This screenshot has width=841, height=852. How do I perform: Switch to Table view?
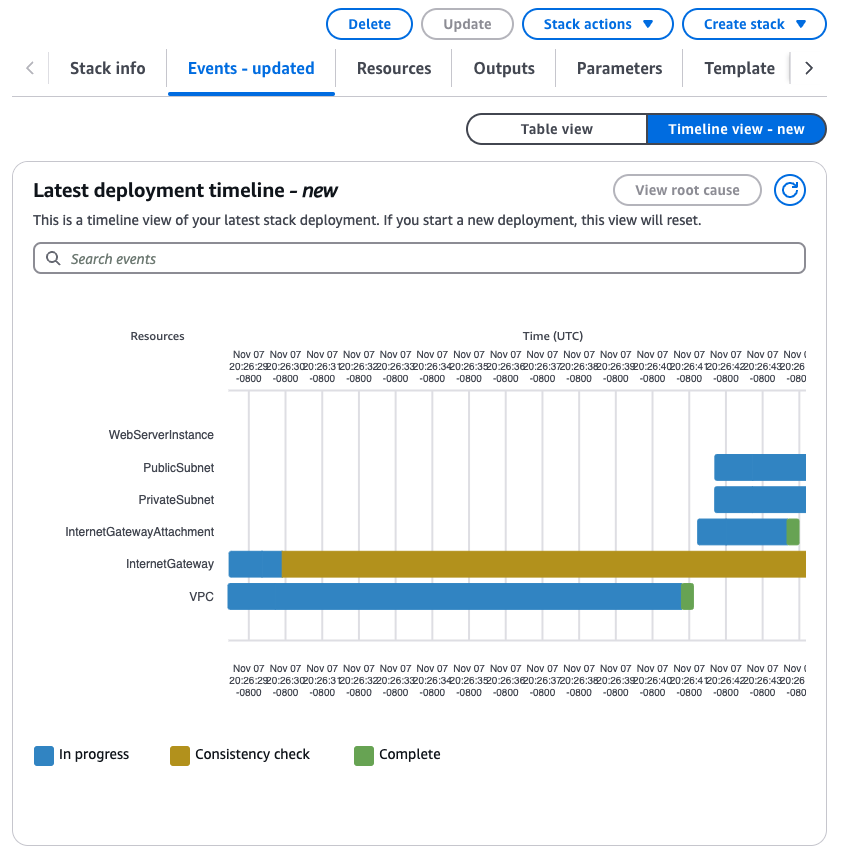click(x=556, y=129)
